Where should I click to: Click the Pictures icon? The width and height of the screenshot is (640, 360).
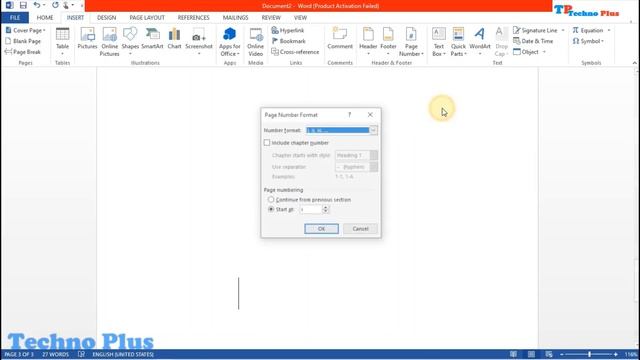click(x=87, y=38)
